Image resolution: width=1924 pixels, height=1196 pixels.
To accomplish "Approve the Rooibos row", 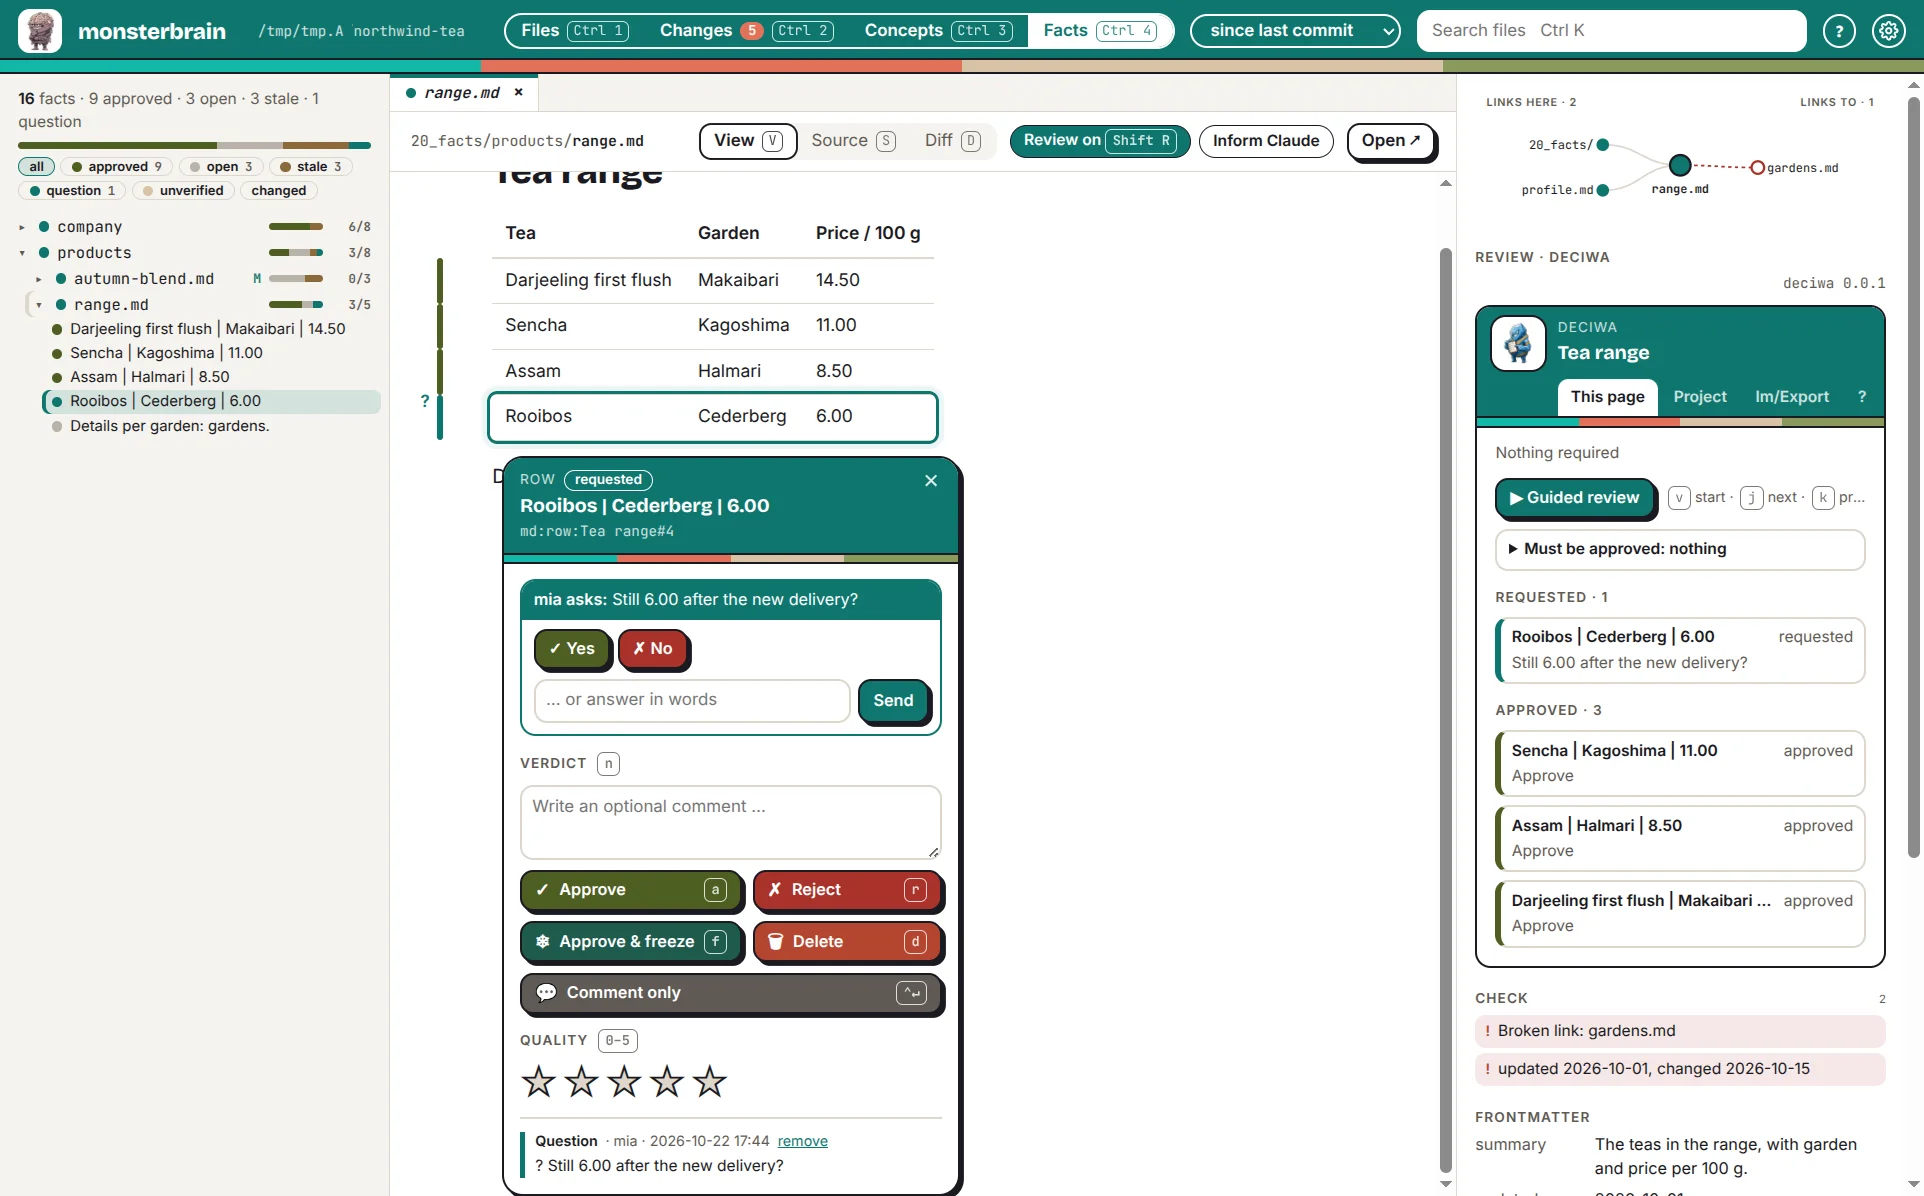I will [631, 890].
